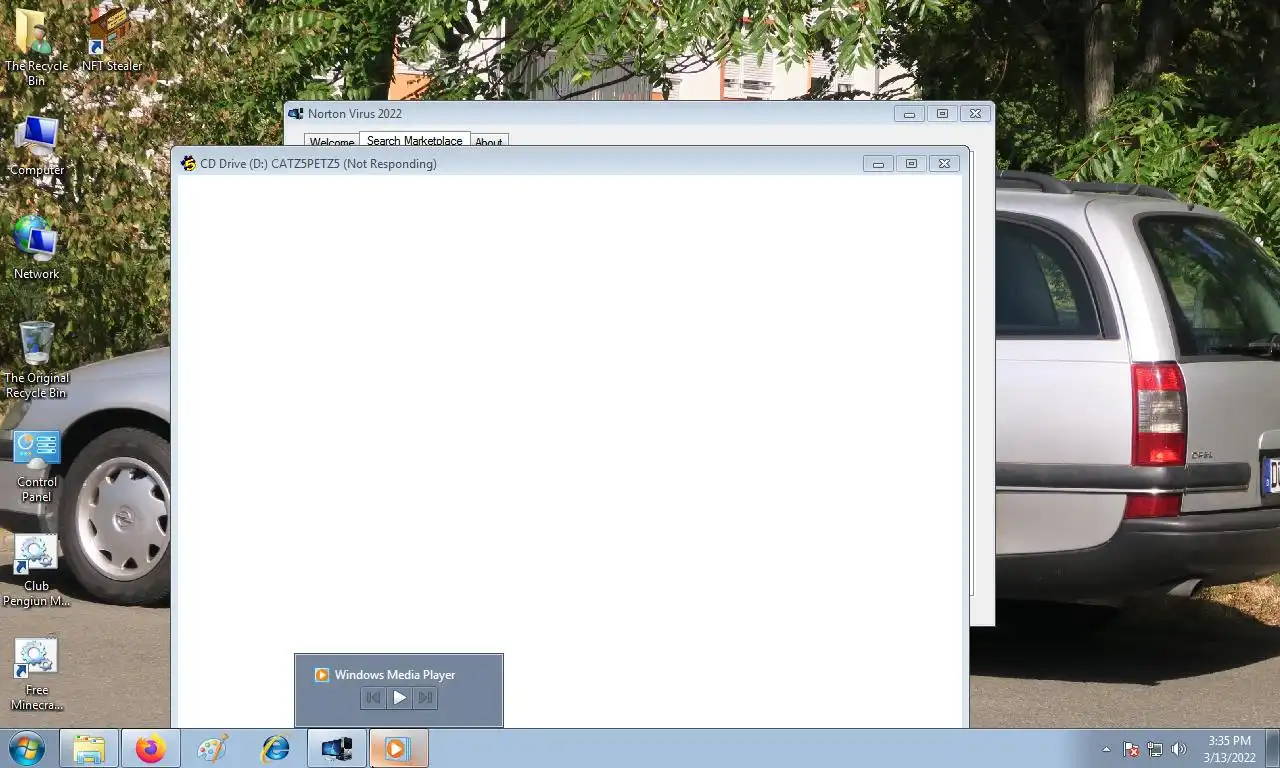Maximize the CD Drive (D:) CATZ5PETZ5 window
The height and width of the screenshot is (768, 1280).
point(911,164)
